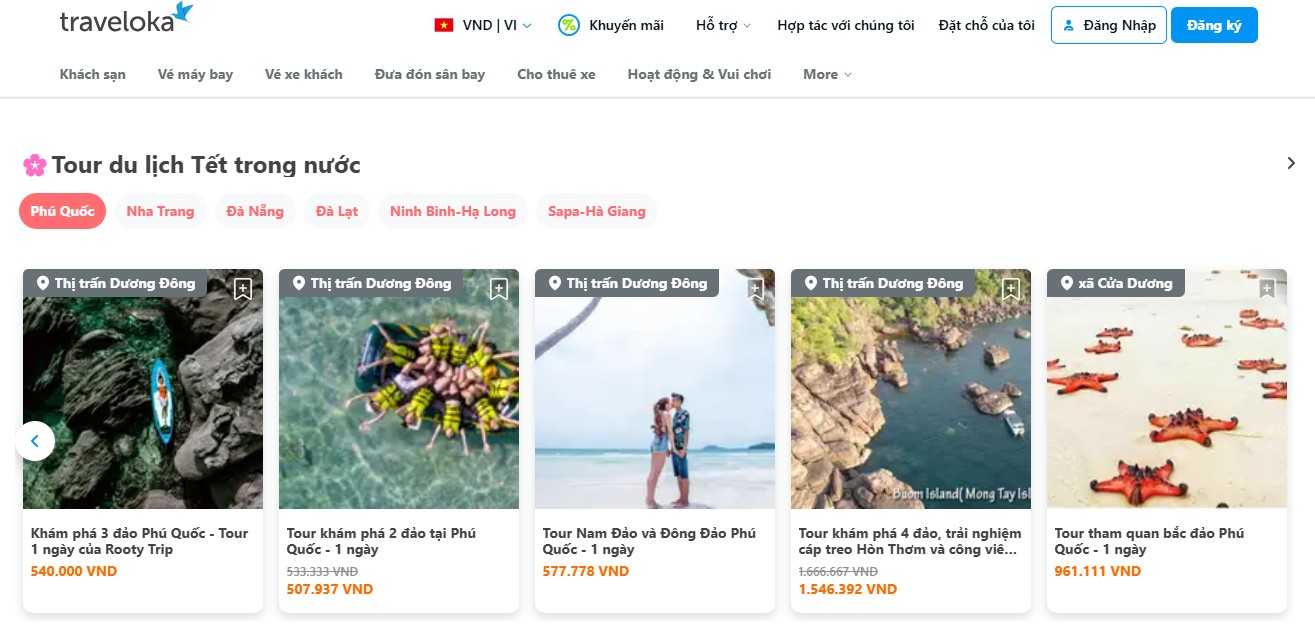Open the Đặt chỗ của tôi link

[987, 25]
